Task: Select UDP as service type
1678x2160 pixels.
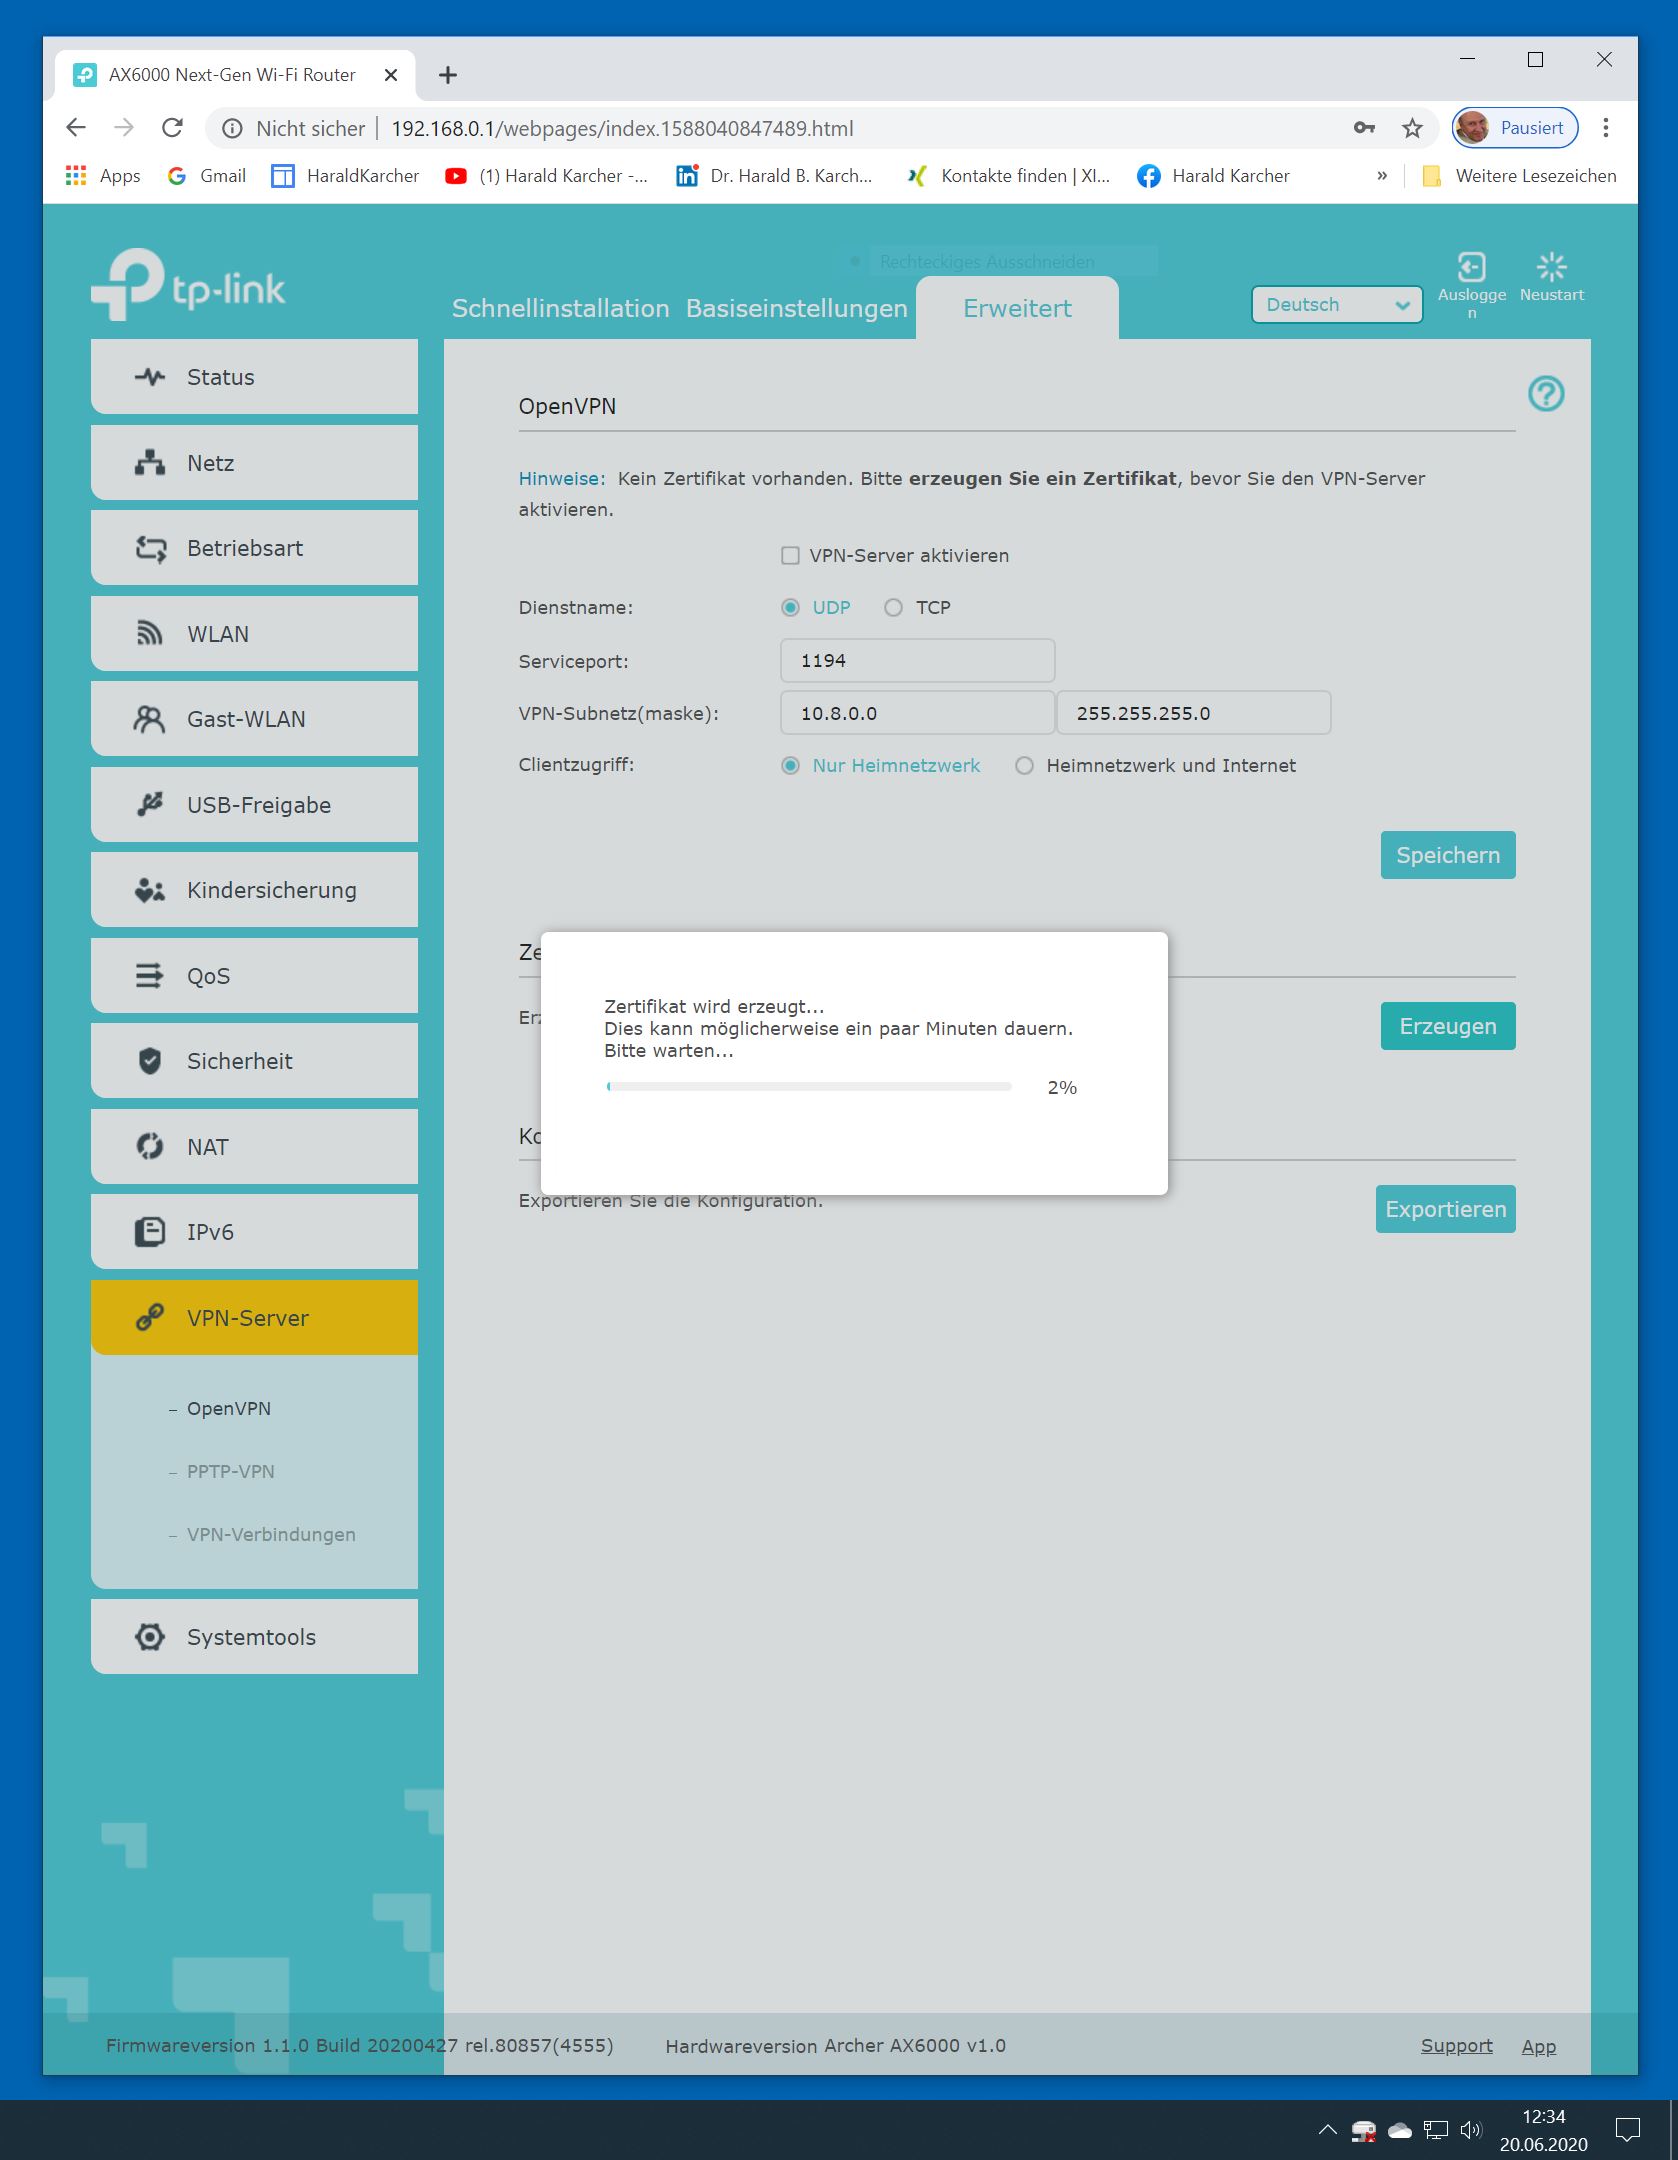Action: point(791,608)
